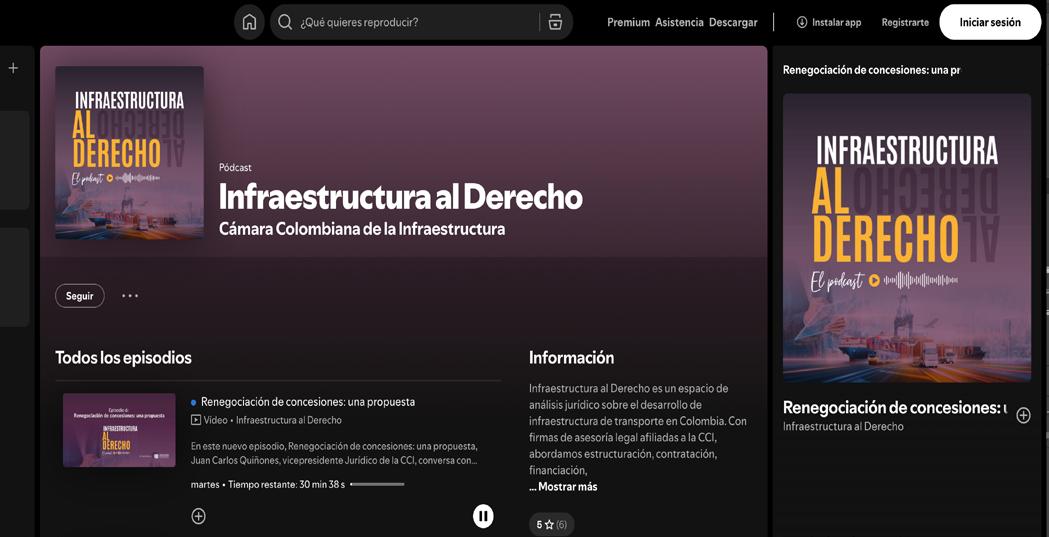
Task: Click the episode description text
Action: click(334, 453)
